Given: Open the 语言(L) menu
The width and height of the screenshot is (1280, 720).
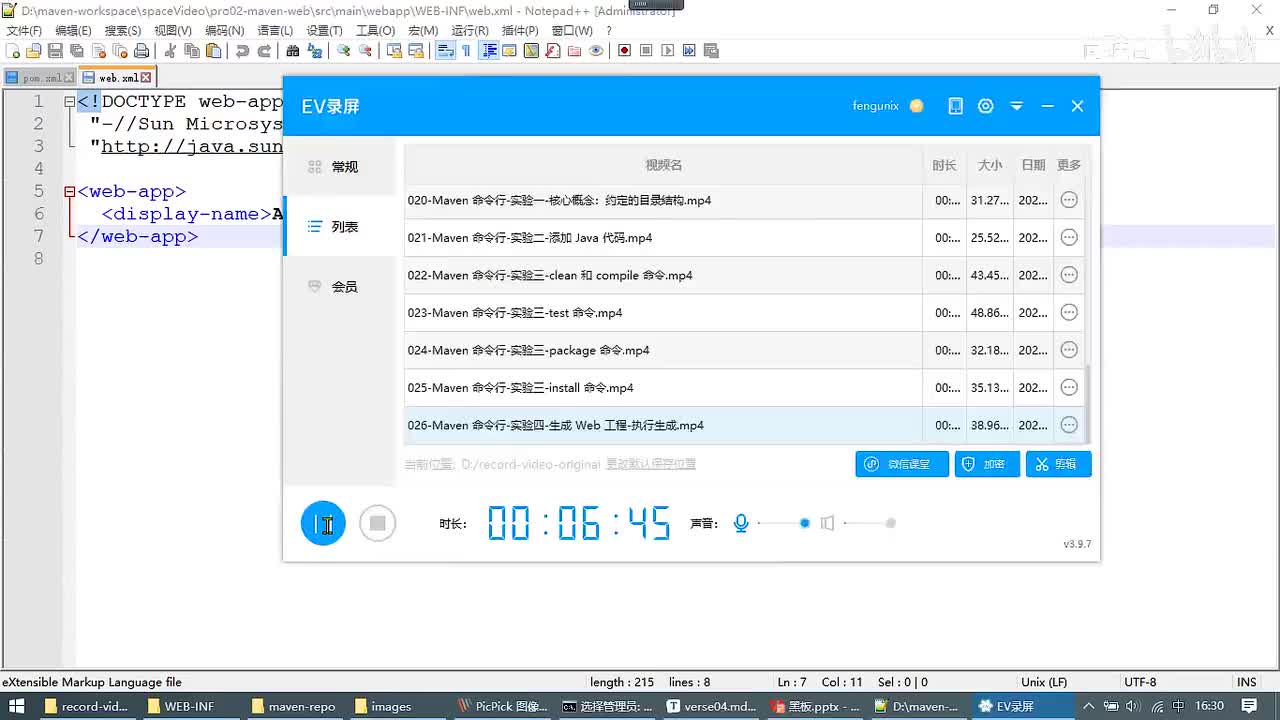Looking at the screenshot, I should point(275,31).
